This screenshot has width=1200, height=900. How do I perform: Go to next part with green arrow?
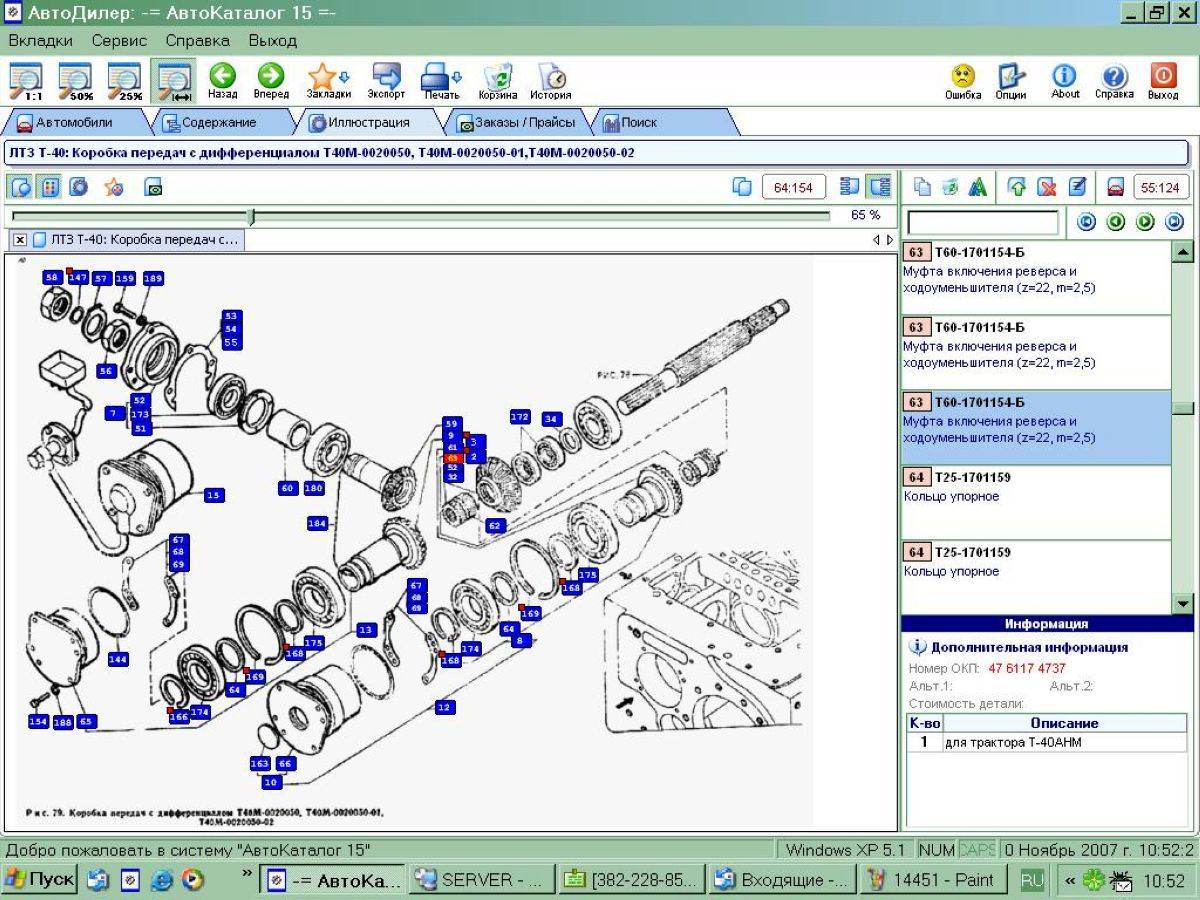(x=1146, y=222)
